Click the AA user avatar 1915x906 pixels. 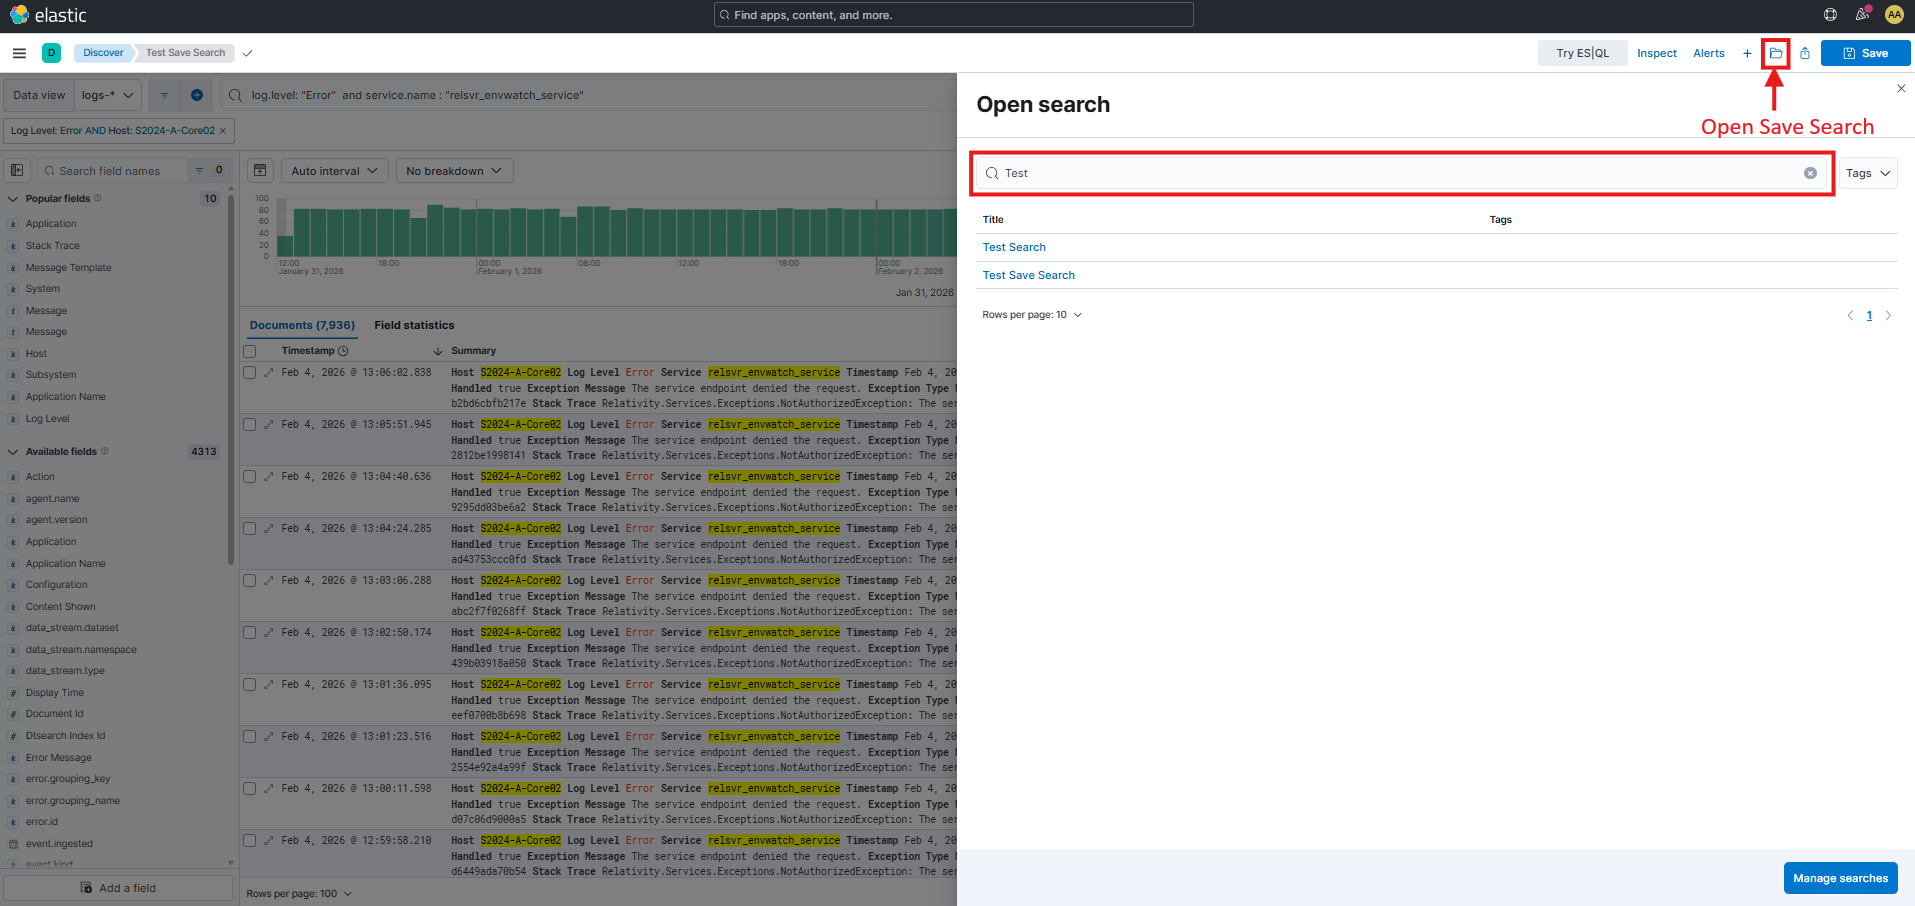point(1894,14)
